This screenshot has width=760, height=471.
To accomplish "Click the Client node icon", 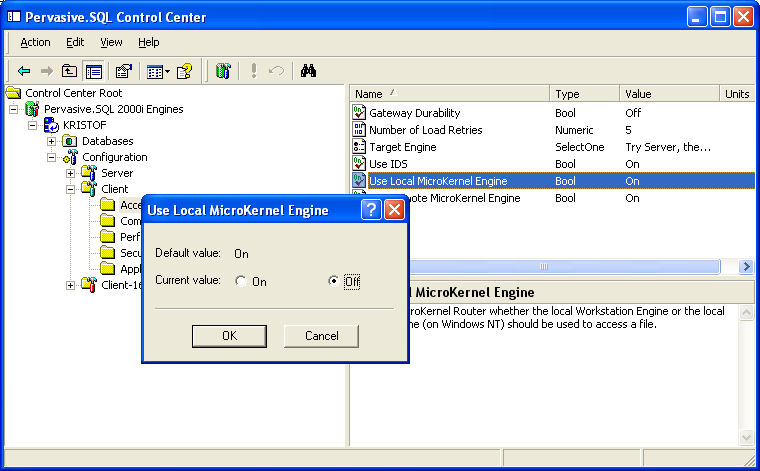I will pyautogui.click(x=89, y=188).
